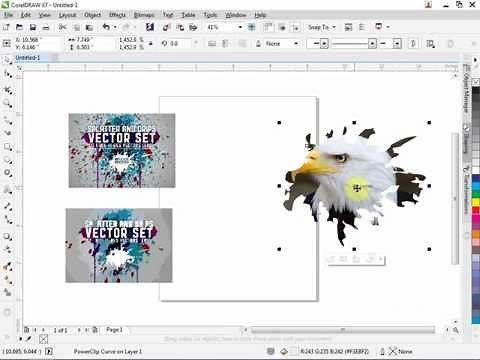Select the Polygon tool

[x=7, y=173]
